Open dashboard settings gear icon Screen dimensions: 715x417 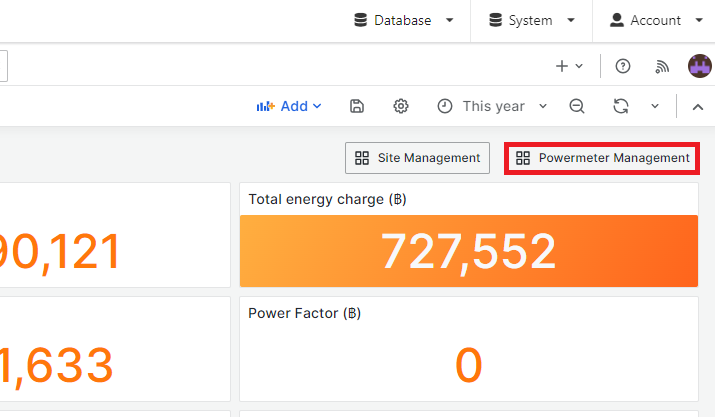click(401, 106)
